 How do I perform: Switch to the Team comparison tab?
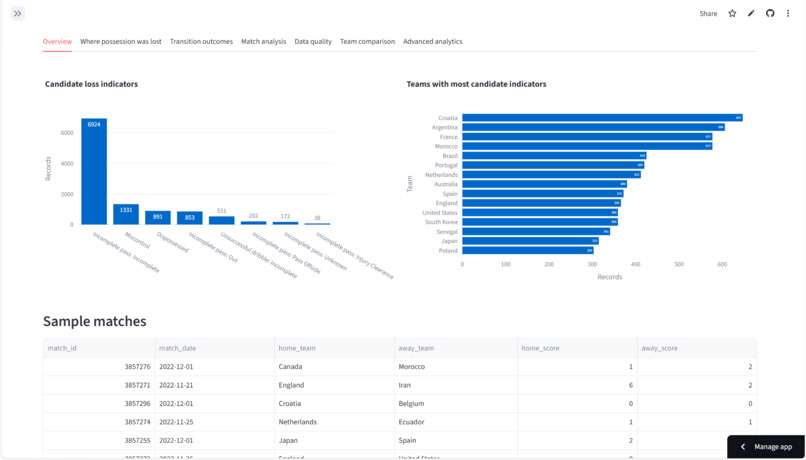[368, 42]
